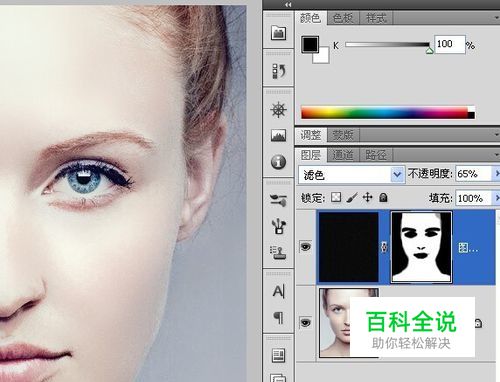
Task: Switch to the 样式 tab
Action: click(x=376, y=18)
